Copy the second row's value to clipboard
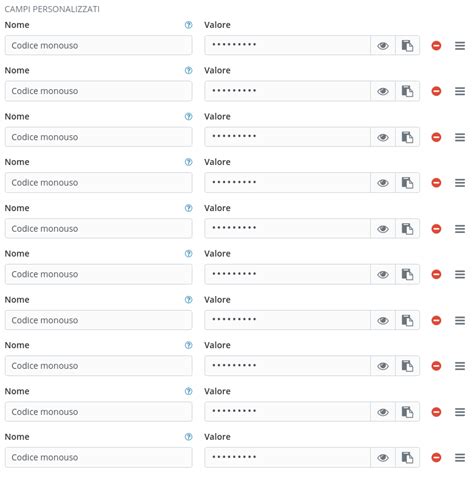The image size is (474, 478). point(409,91)
